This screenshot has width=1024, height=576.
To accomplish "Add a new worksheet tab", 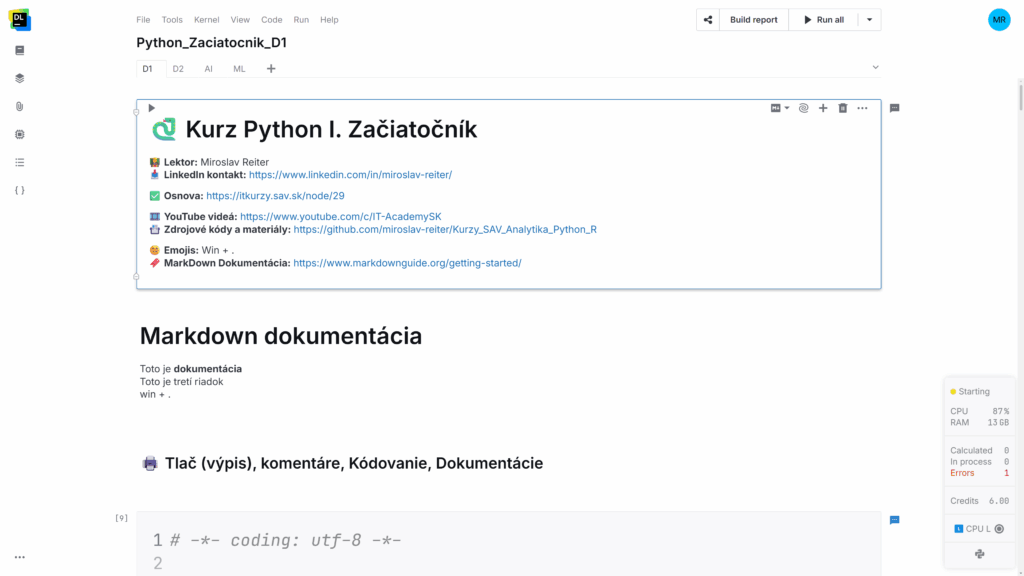I will (x=271, y=69).
